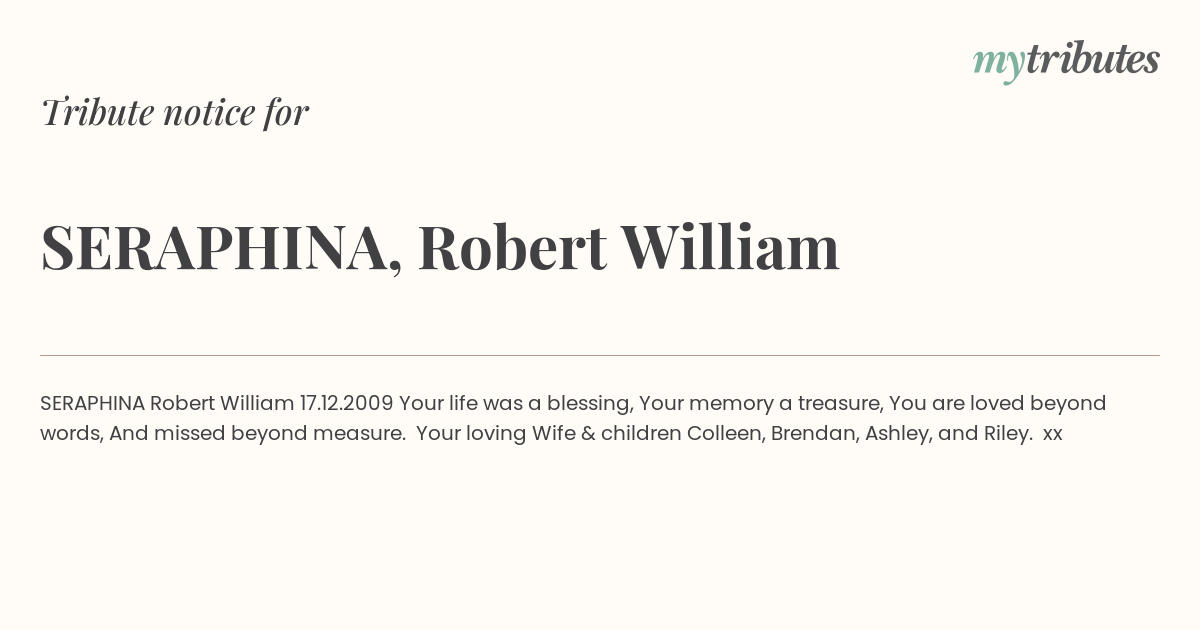
Task: Click 'Your life was a blessing' text
Action: coord(516,404)
